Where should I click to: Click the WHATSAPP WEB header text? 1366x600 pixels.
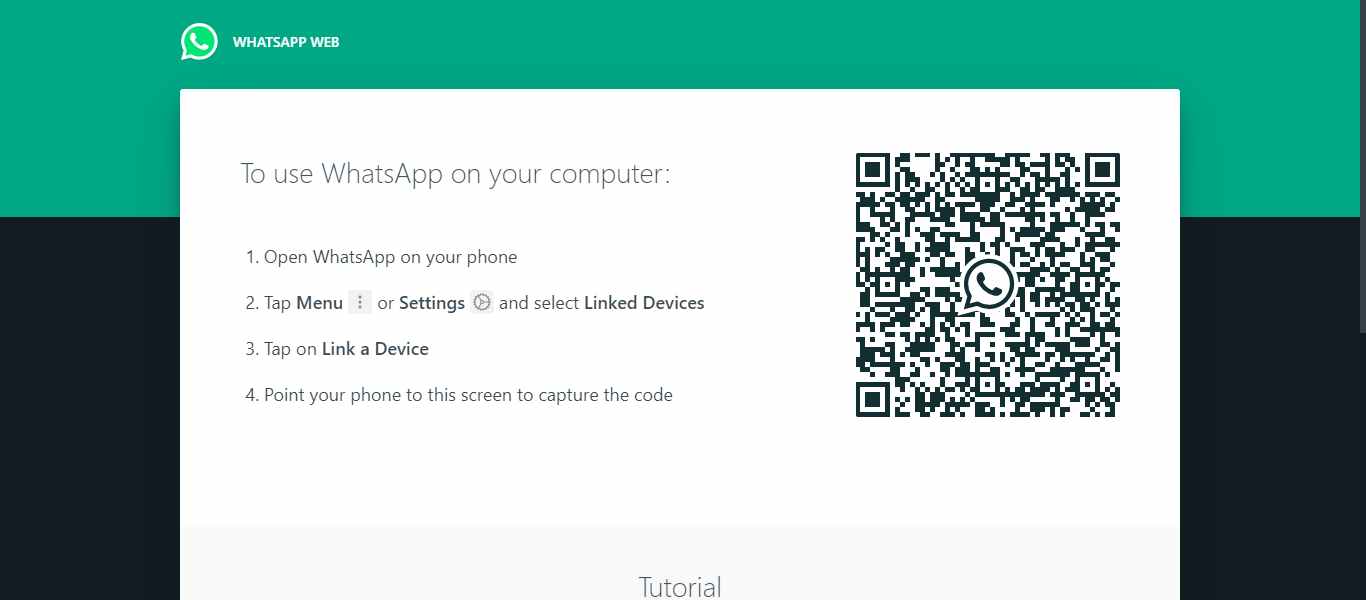286,43
